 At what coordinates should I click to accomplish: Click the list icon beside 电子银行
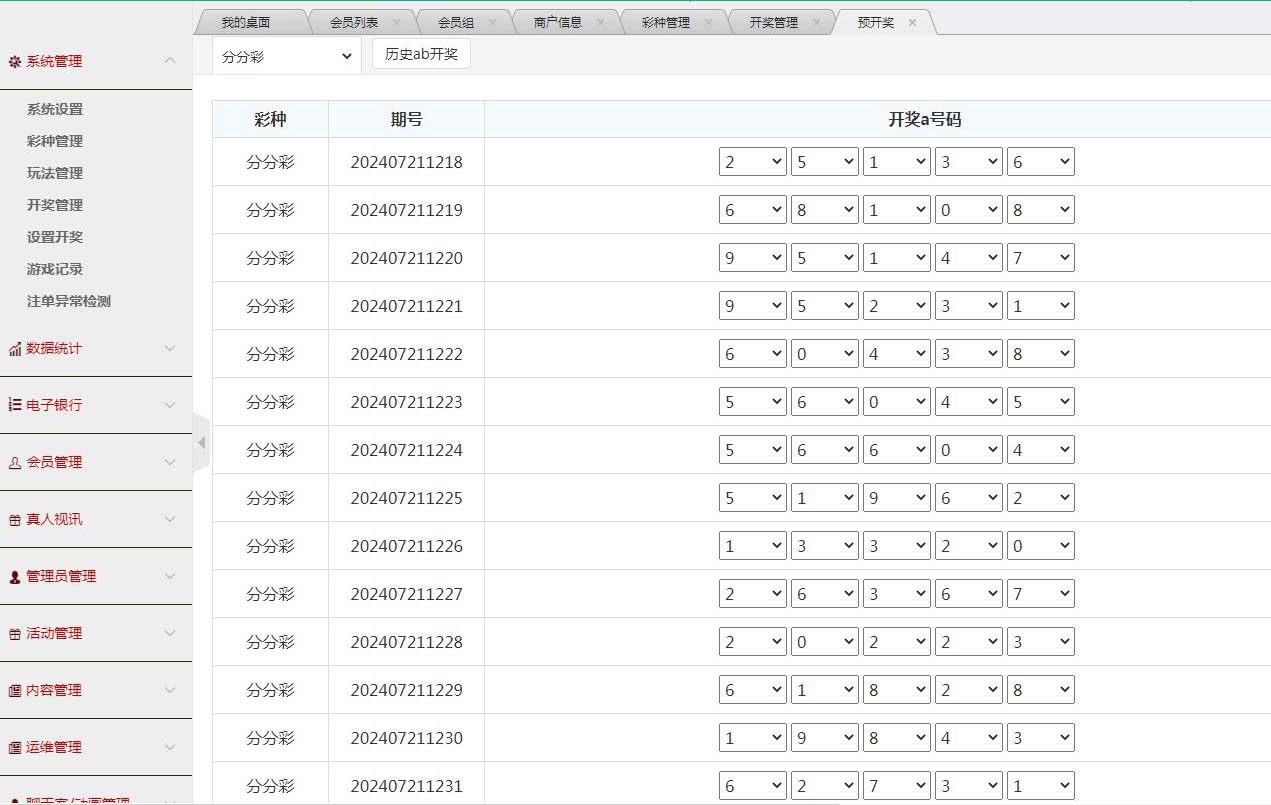click(x=15, y=405)
